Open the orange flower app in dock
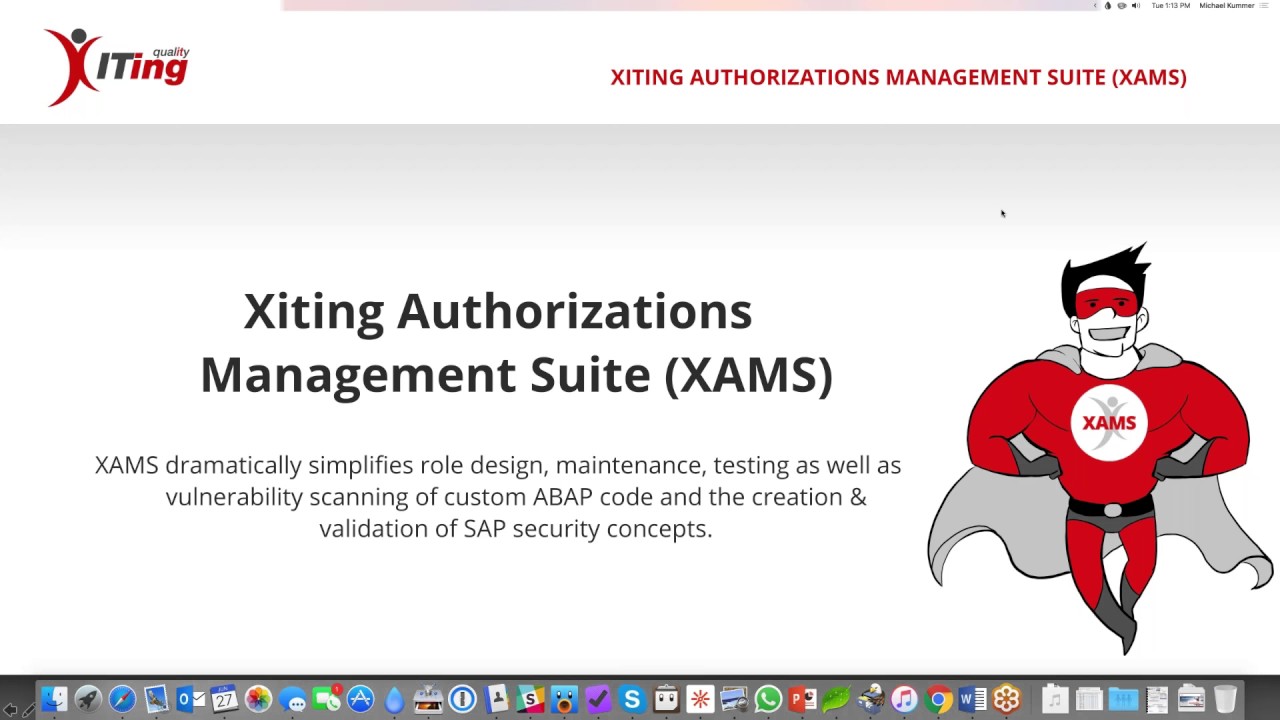This screenshot has width=1280, height=720. (x=1006, y=699)
